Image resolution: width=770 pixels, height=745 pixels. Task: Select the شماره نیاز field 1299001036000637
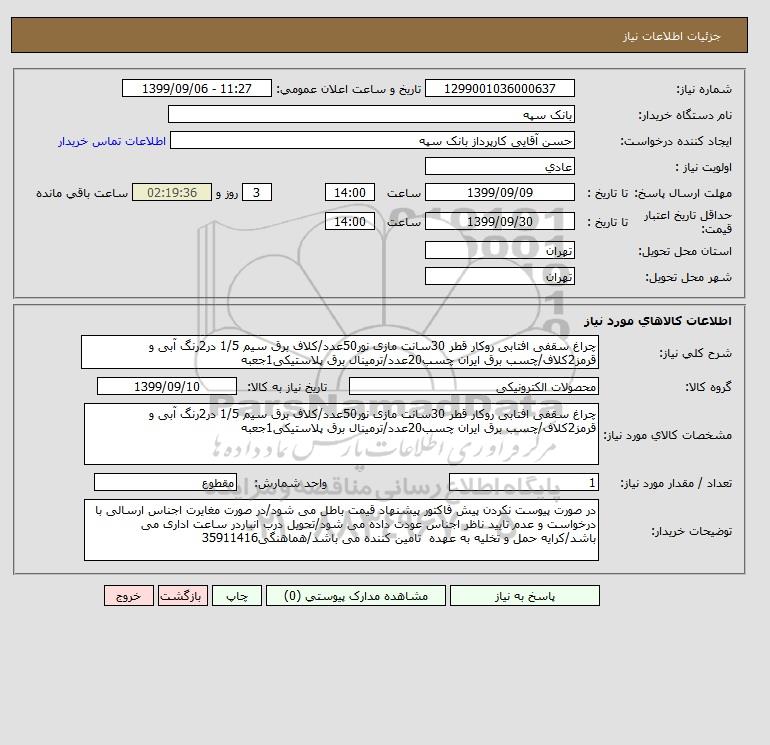499,88
